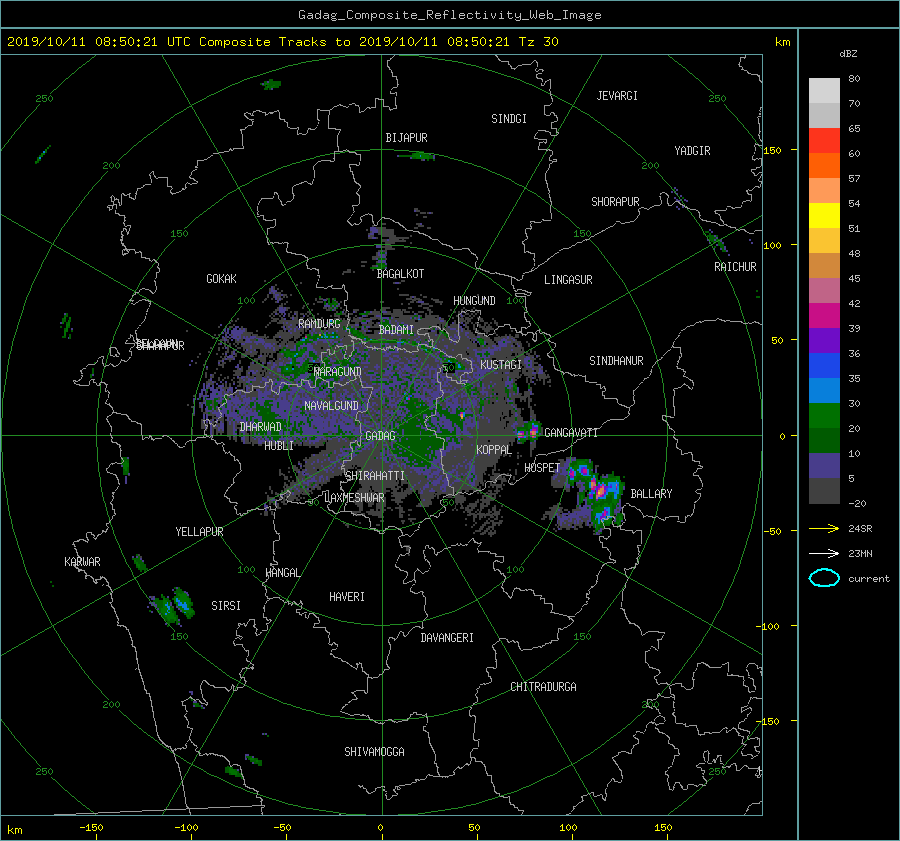Click the RAMDURG city label
This screenshot has width=900, height=841.
319,324
